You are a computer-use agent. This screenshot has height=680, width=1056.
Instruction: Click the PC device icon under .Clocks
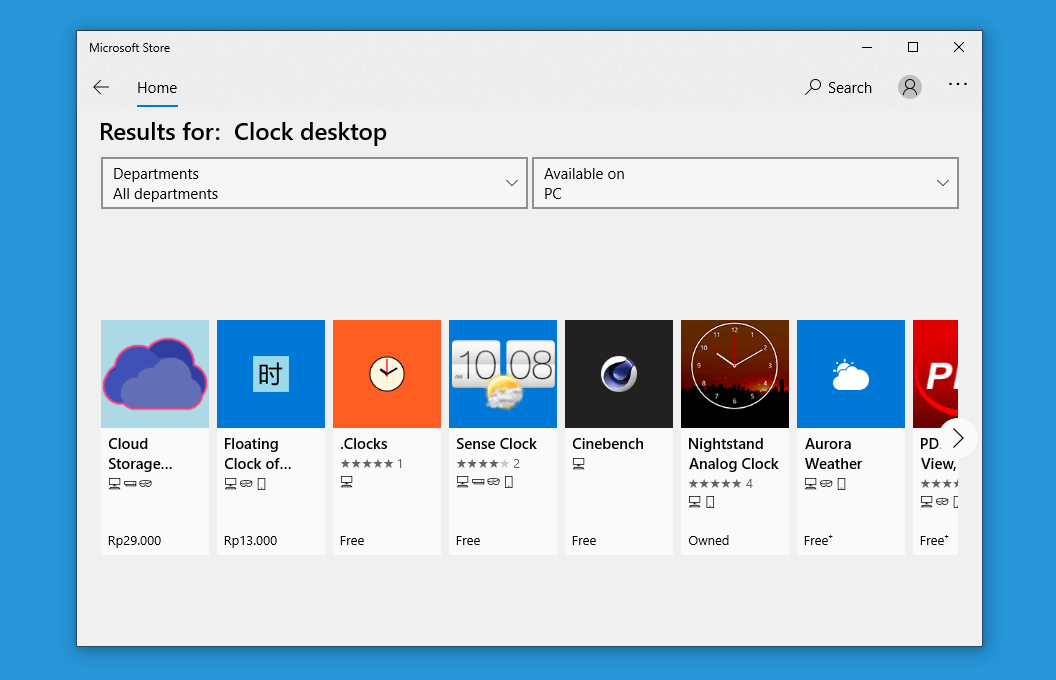tap(346, 481)
